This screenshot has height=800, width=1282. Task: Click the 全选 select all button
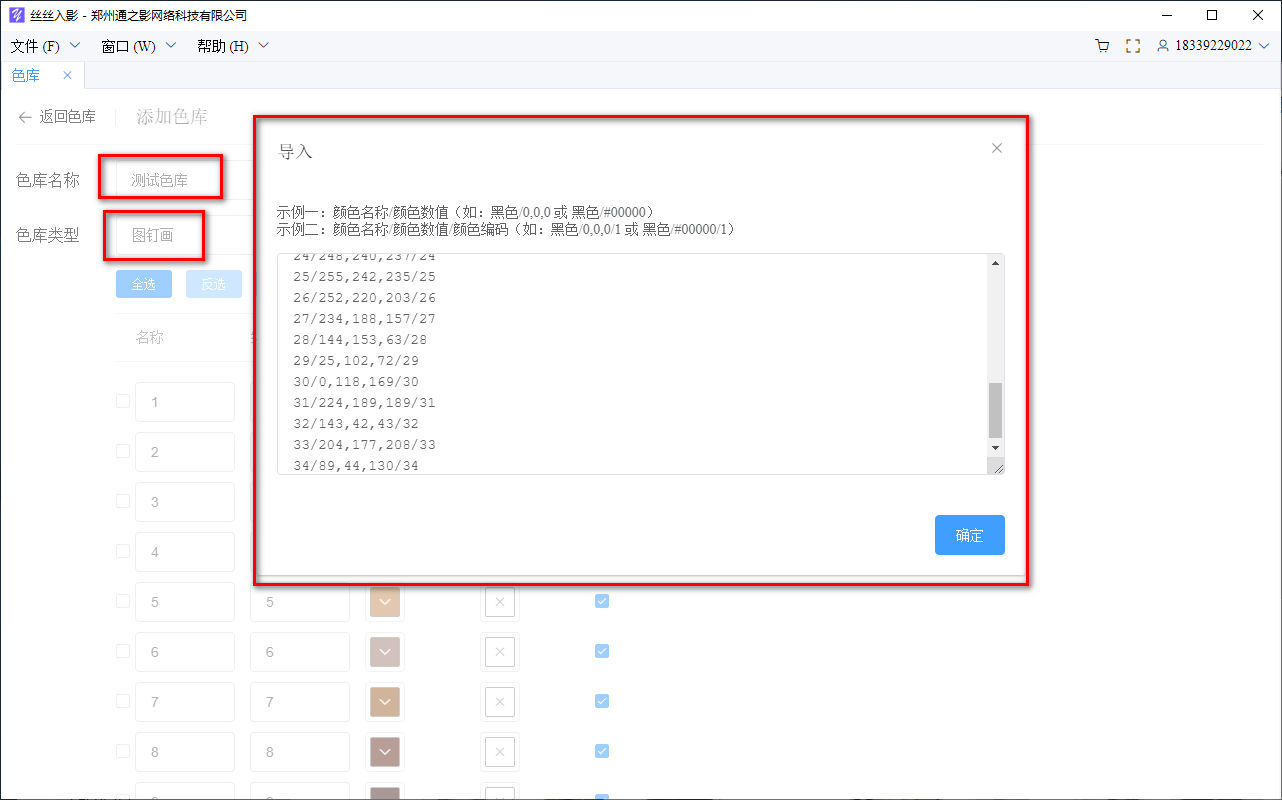(143, 284)
